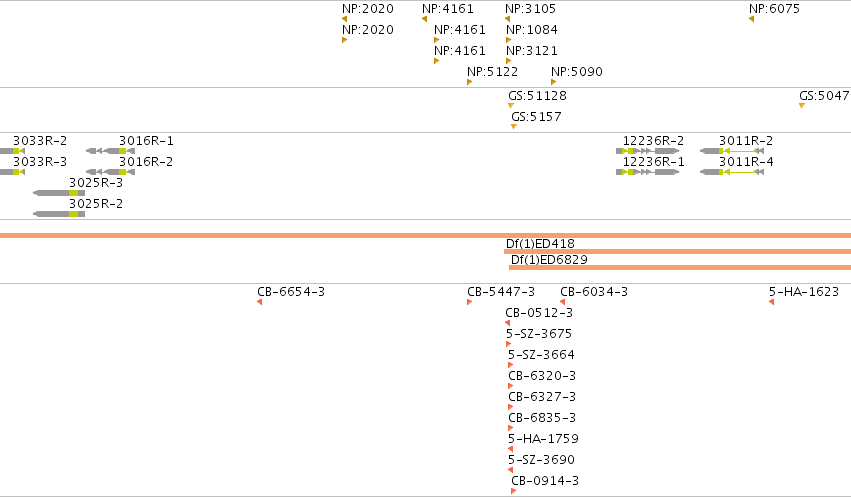Open the 3025R-2 transcript glyph
Screen dimensions: 851x497
(x=59, y=214)
